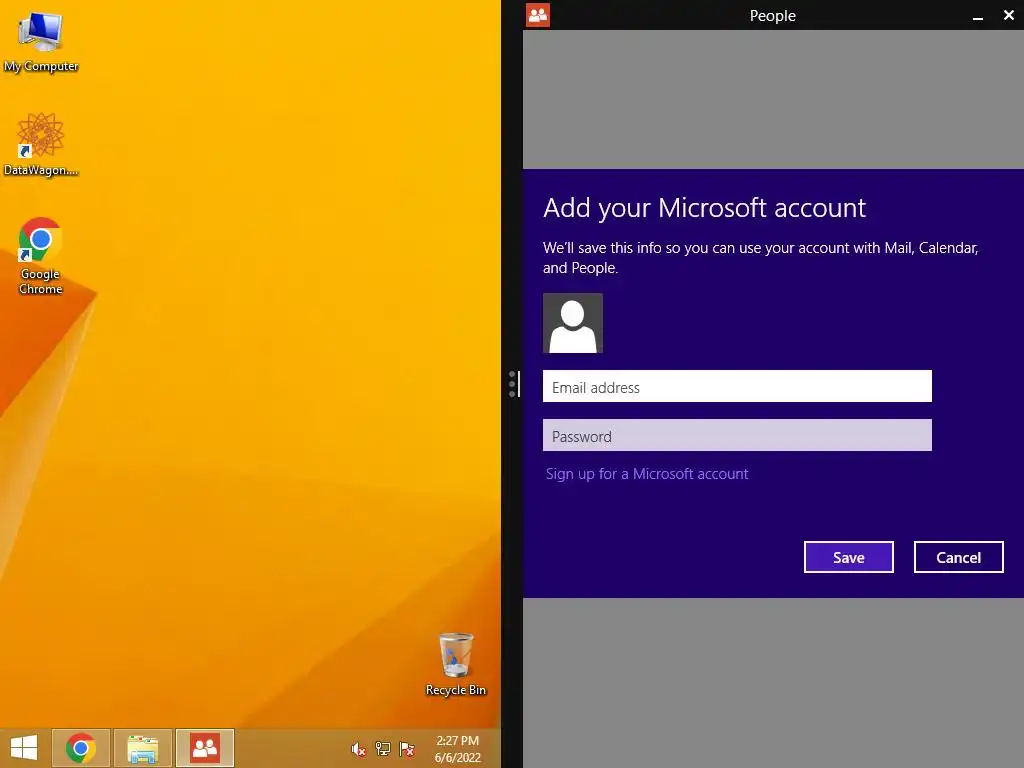Click the split-view divider handle
1024x768 pixels.
coord(513,384)
